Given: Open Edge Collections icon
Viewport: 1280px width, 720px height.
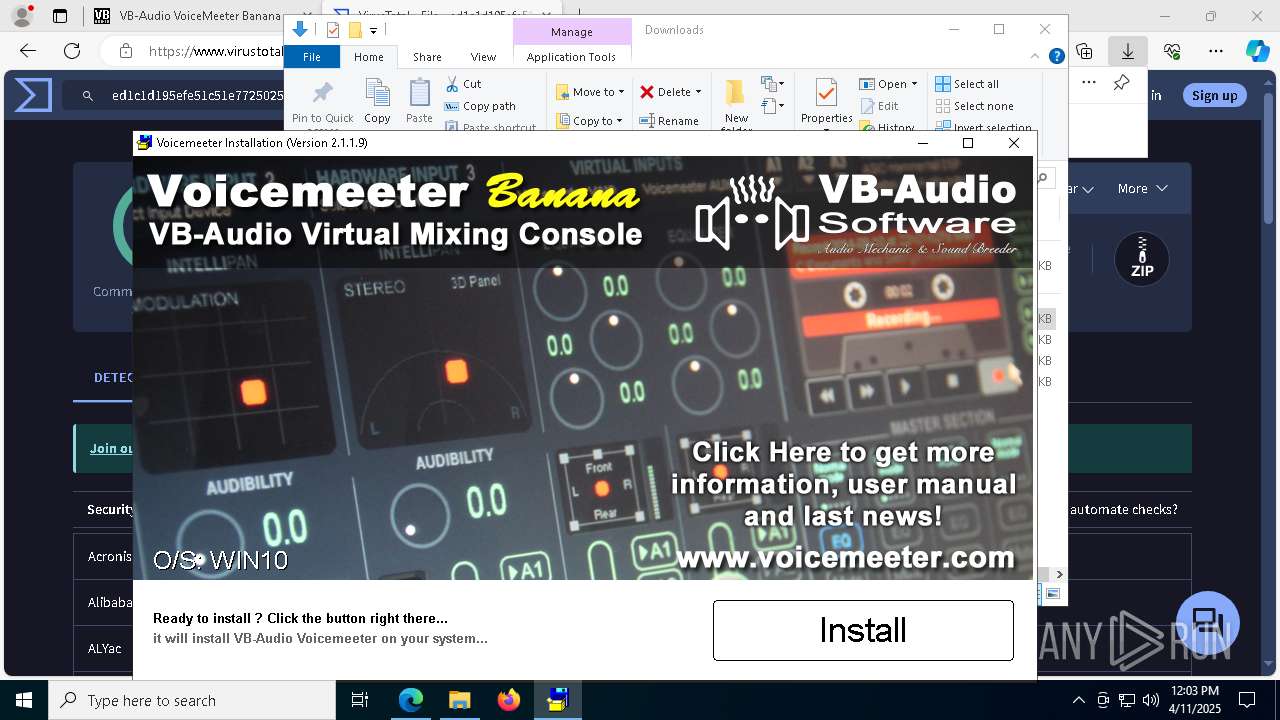Looking at the screenshot, I should point(1085,51).
